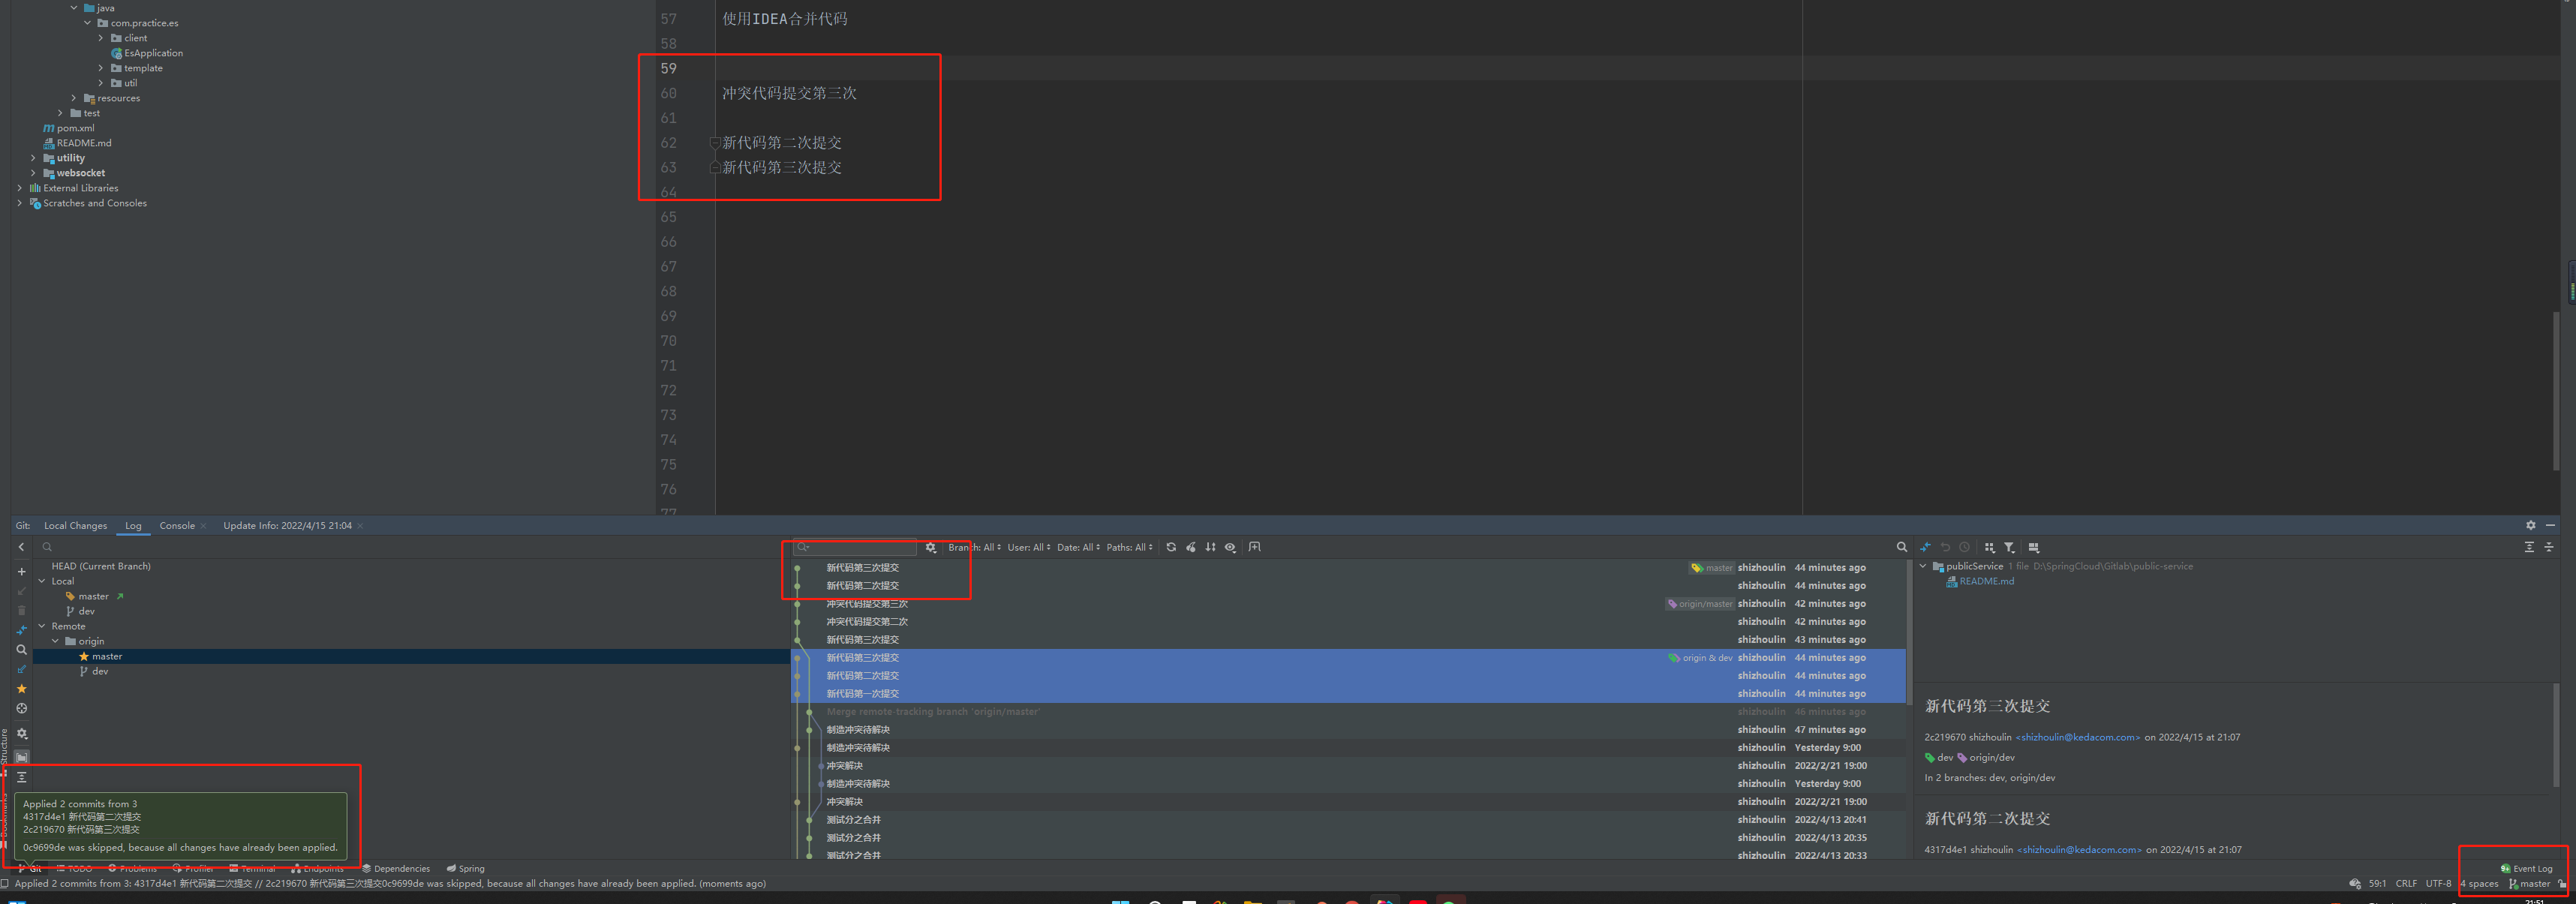Click the Git log commit scrollbar
The height and width of the screenshot is (904, 2576).
1909,631
